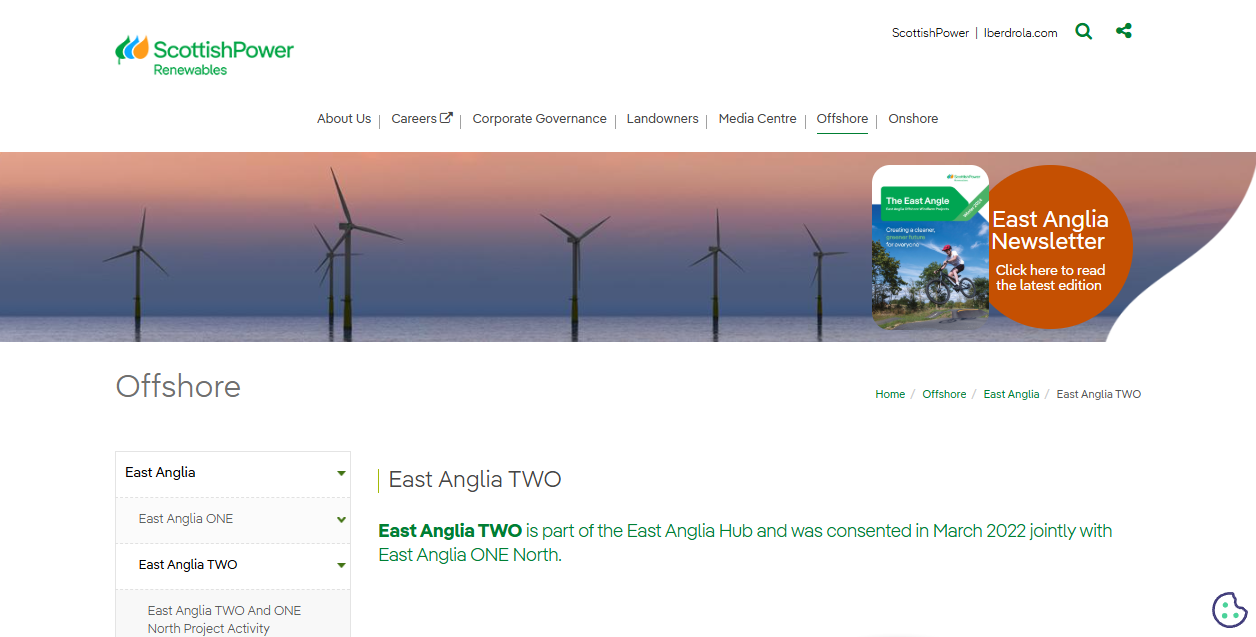Viewport: 1256px width, 637px height.
Task: Open the Media Centre menu item
Action: click(x=757, y=118)
